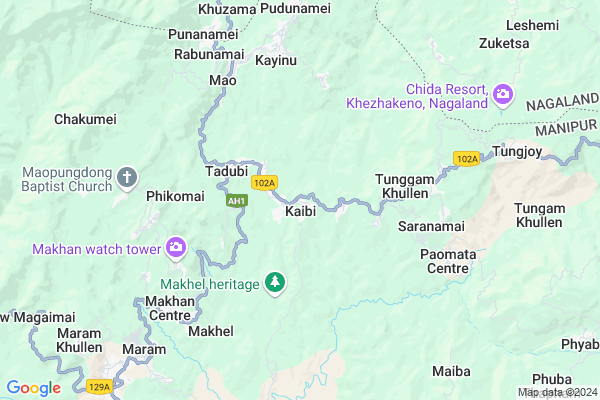Click the AH1 highway shield
Image resolution: width=600 pixels, height=400 pixels.
pos(236,201)
